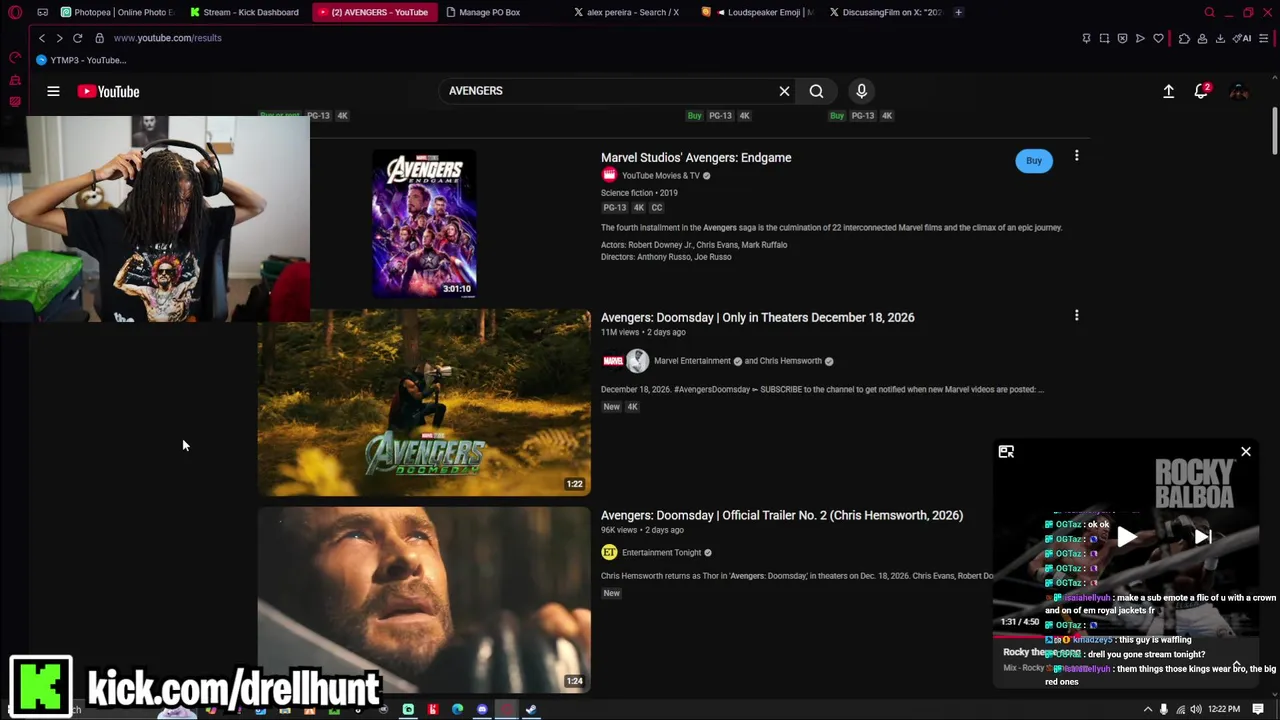This screenshot has height=720, width=1280.
Task: Reload the YouTube page
Action: pos(77,38)
